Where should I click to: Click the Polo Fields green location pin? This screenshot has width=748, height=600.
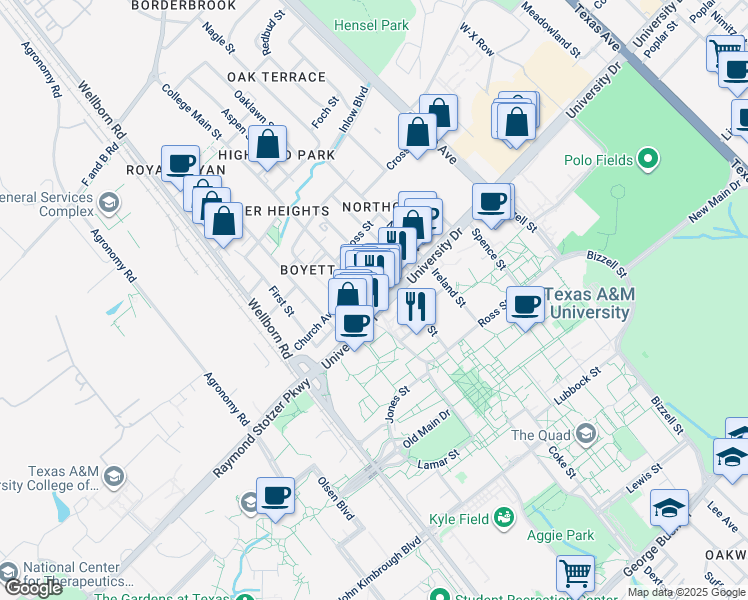[x=648, y=160]
